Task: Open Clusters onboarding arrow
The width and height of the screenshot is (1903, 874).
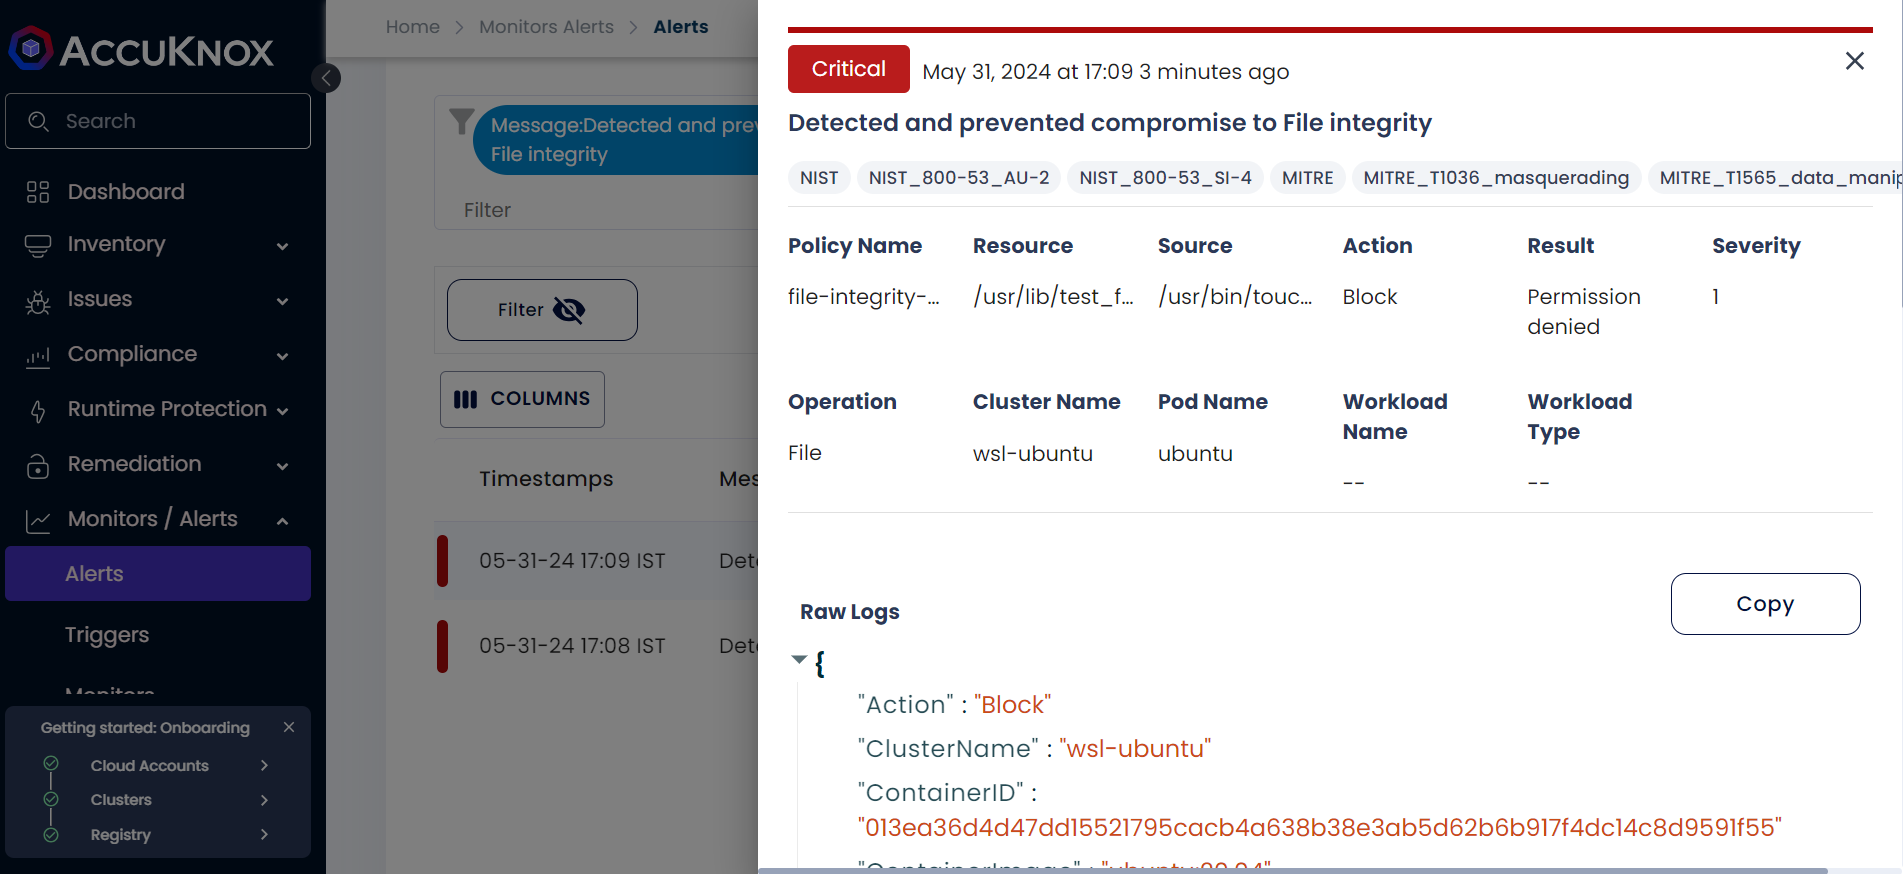Action: [264, 800]
